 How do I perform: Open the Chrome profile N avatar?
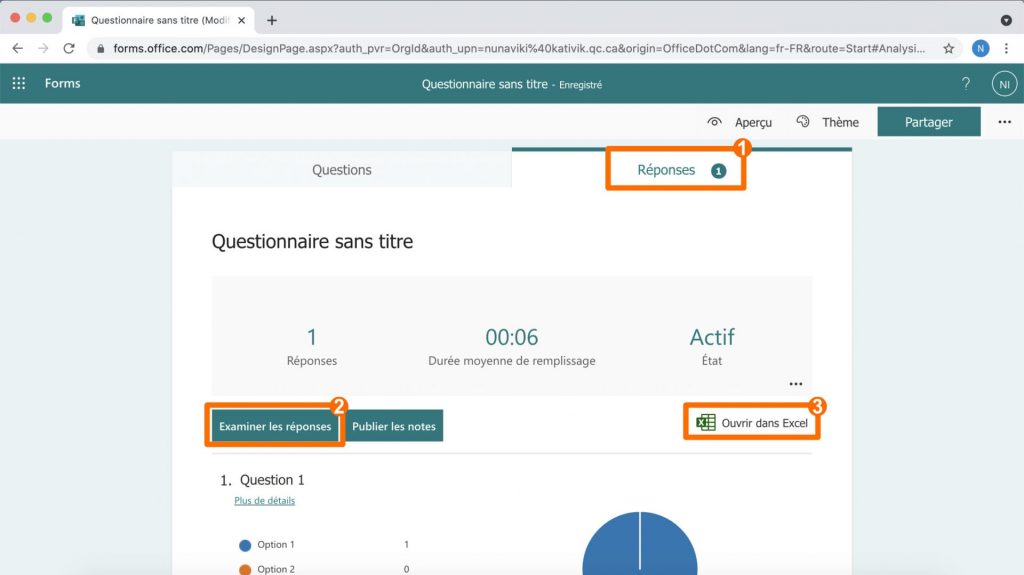pyautogui.click(x=980, y=48)
